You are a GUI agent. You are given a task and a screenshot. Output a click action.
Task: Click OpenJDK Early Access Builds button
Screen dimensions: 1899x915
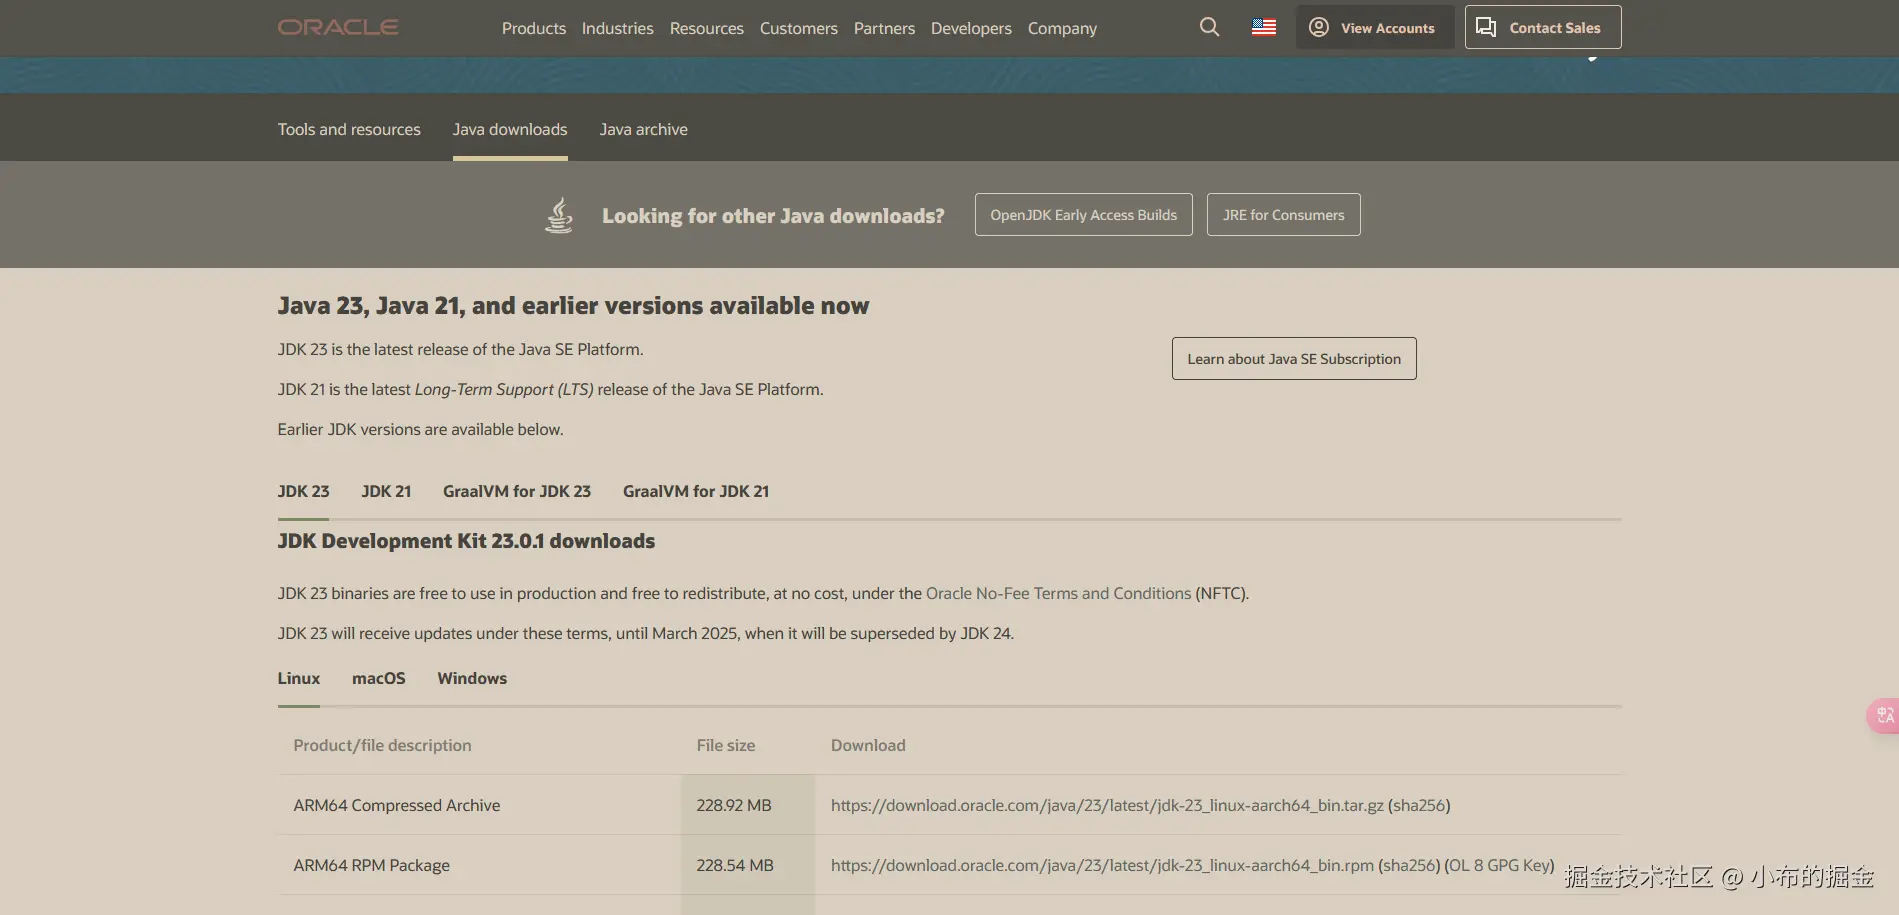(1083, 215)
